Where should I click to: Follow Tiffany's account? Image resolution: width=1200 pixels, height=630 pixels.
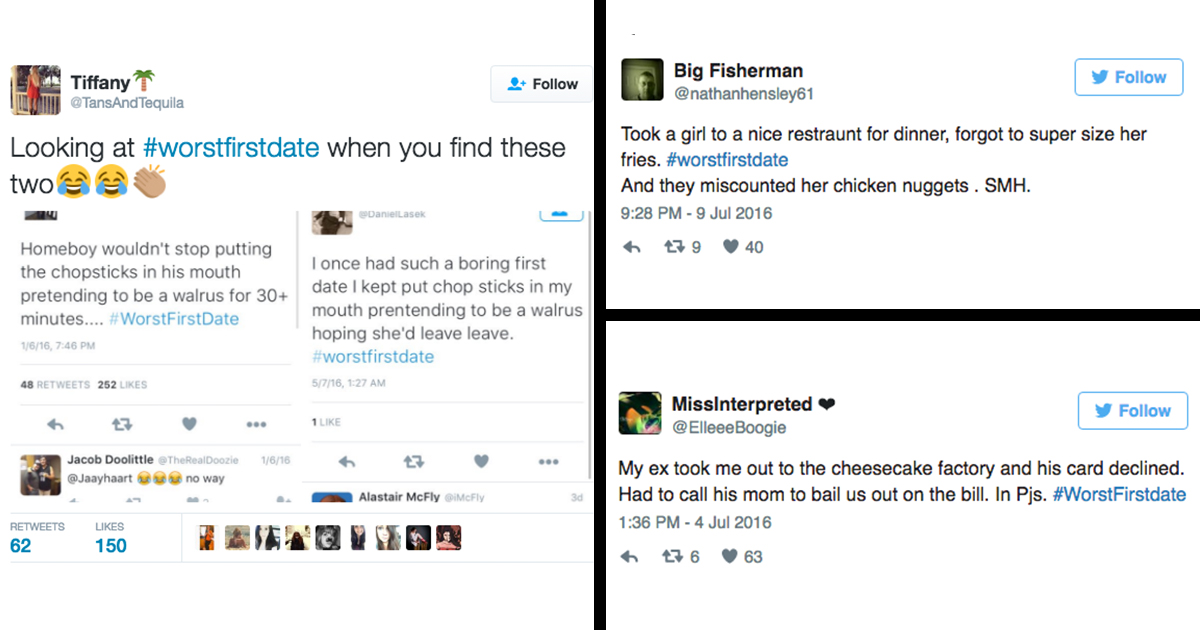click(x=541, y=84)
